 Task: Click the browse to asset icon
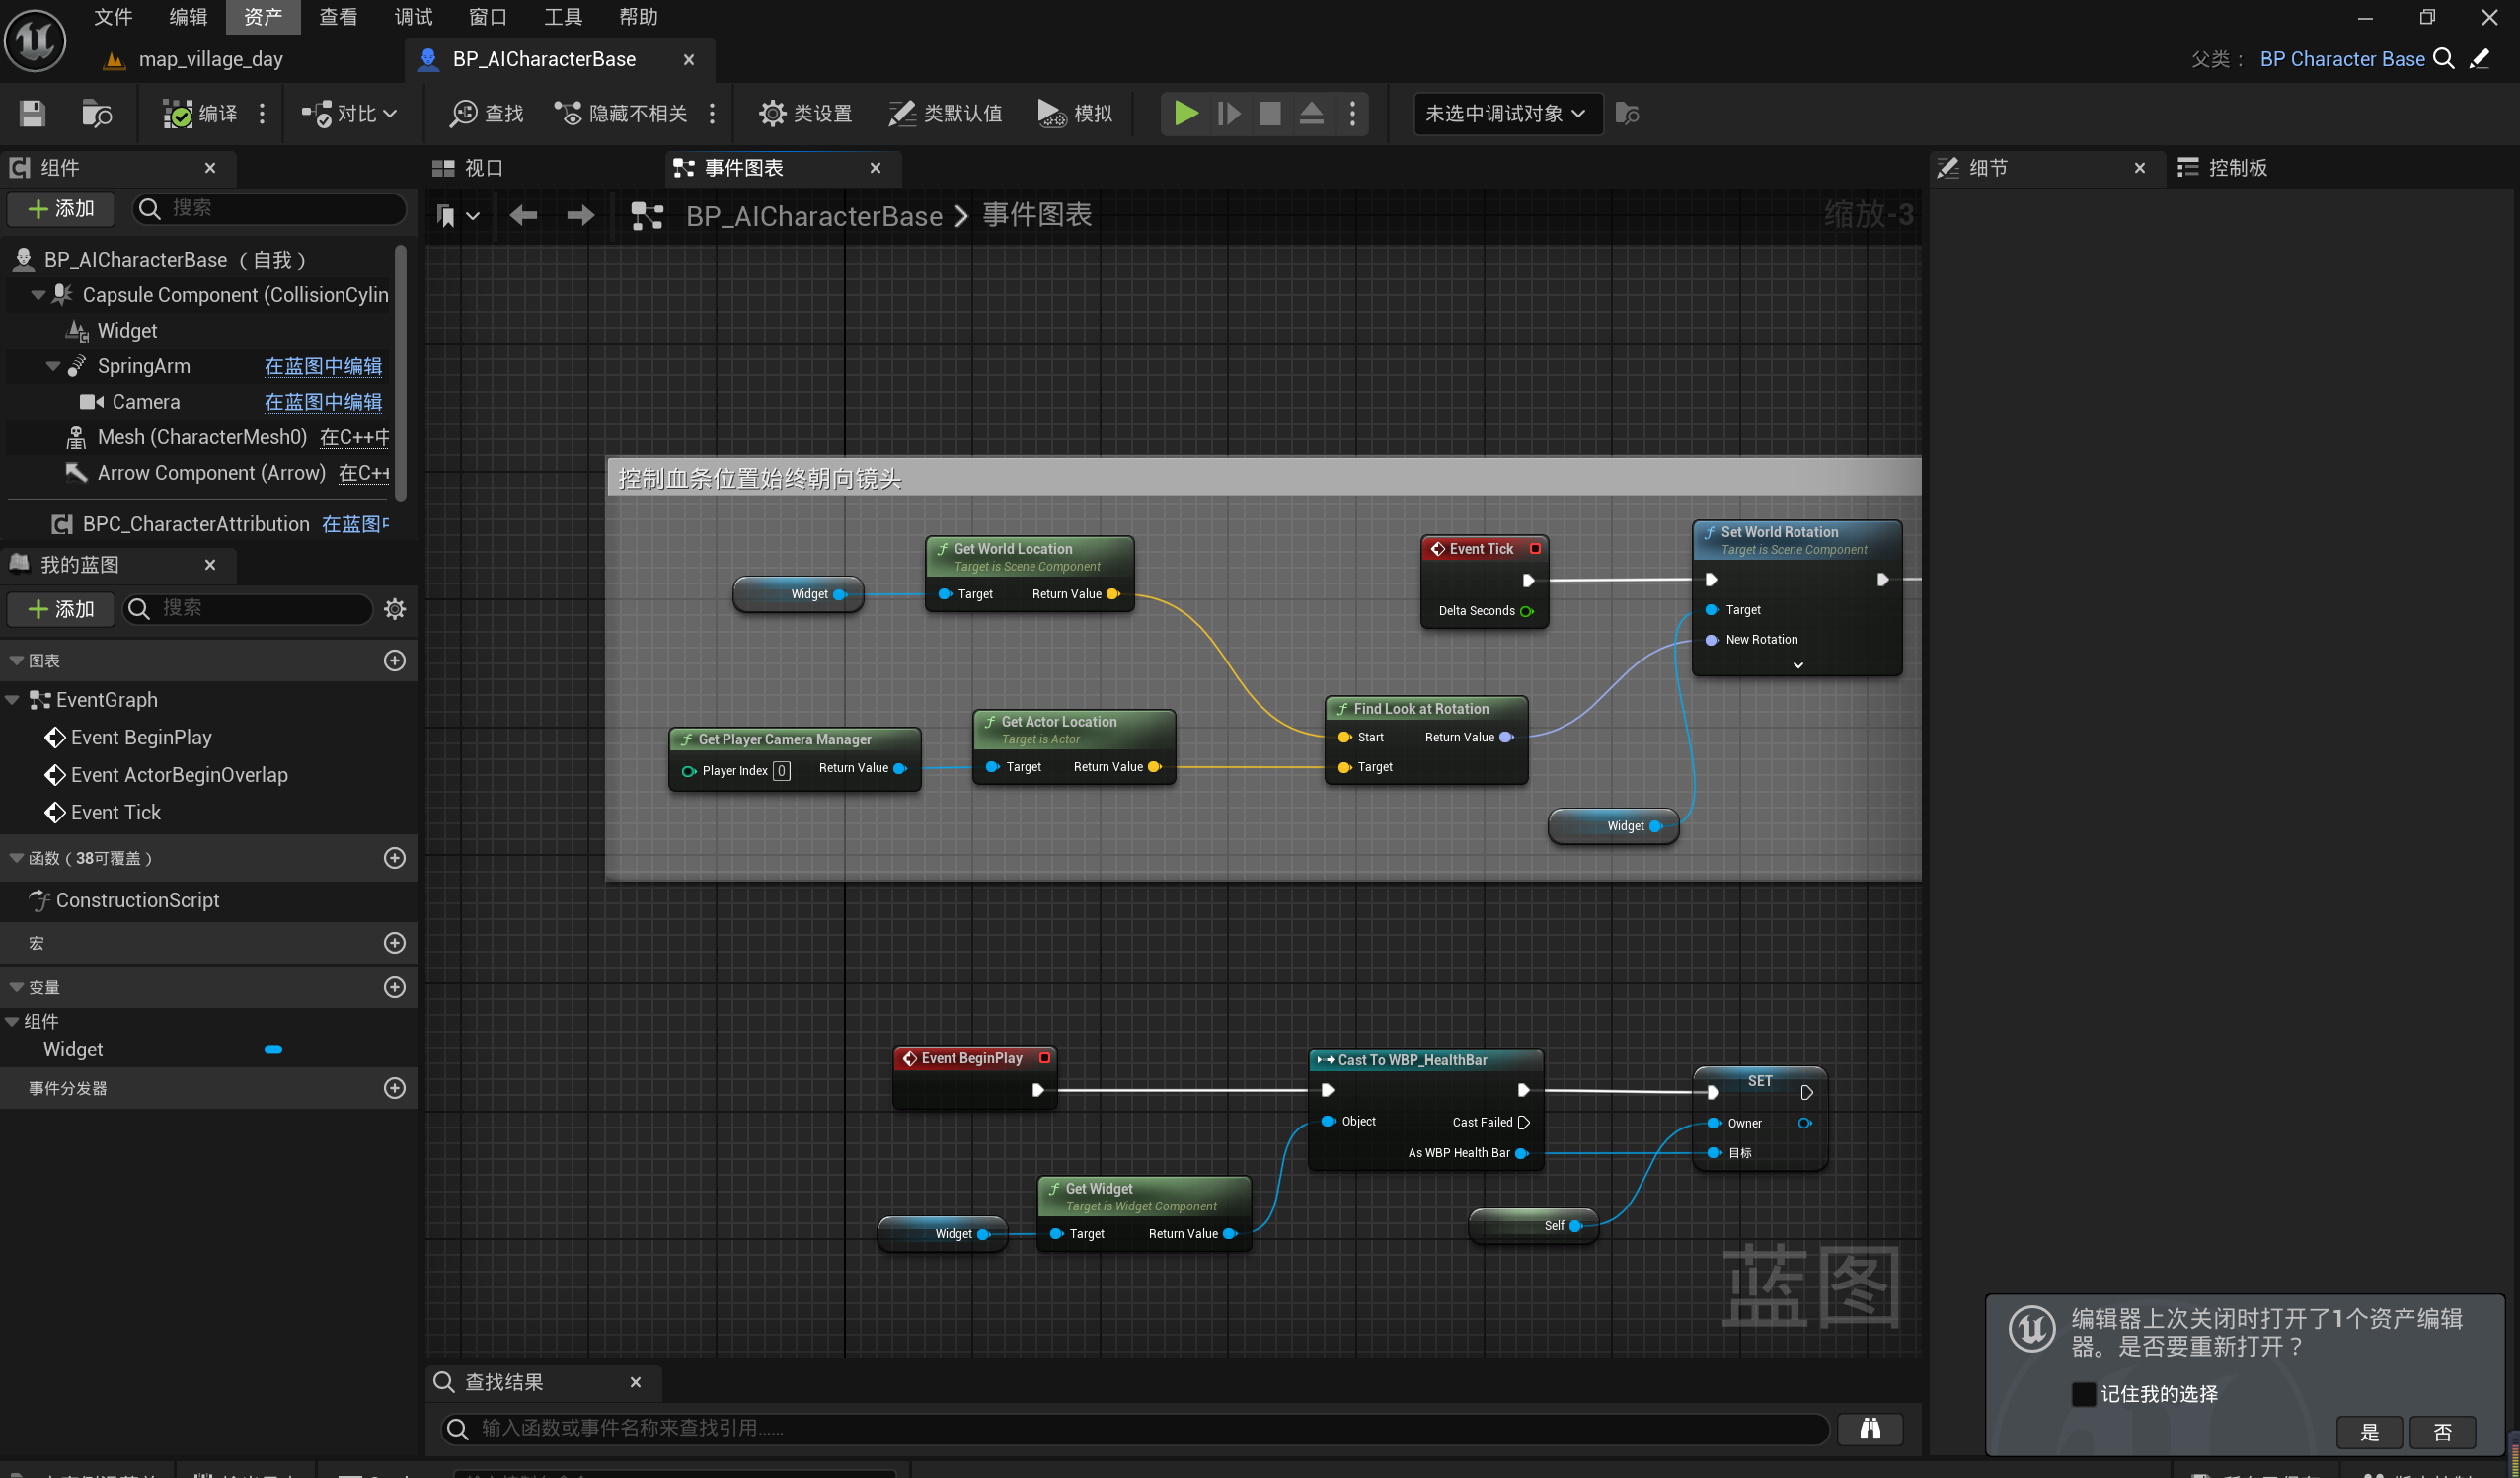[96, 113]
